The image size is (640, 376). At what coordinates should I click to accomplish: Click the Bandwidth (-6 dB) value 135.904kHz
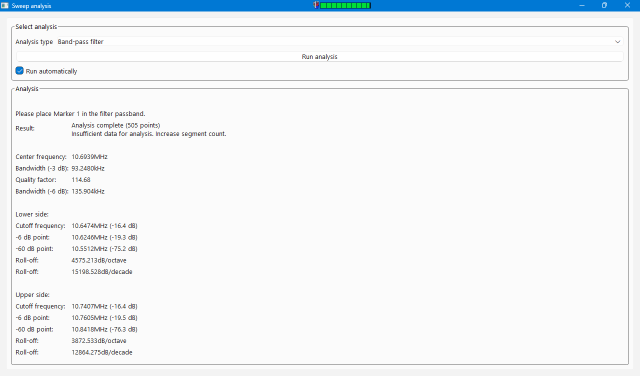click(88, 191)
